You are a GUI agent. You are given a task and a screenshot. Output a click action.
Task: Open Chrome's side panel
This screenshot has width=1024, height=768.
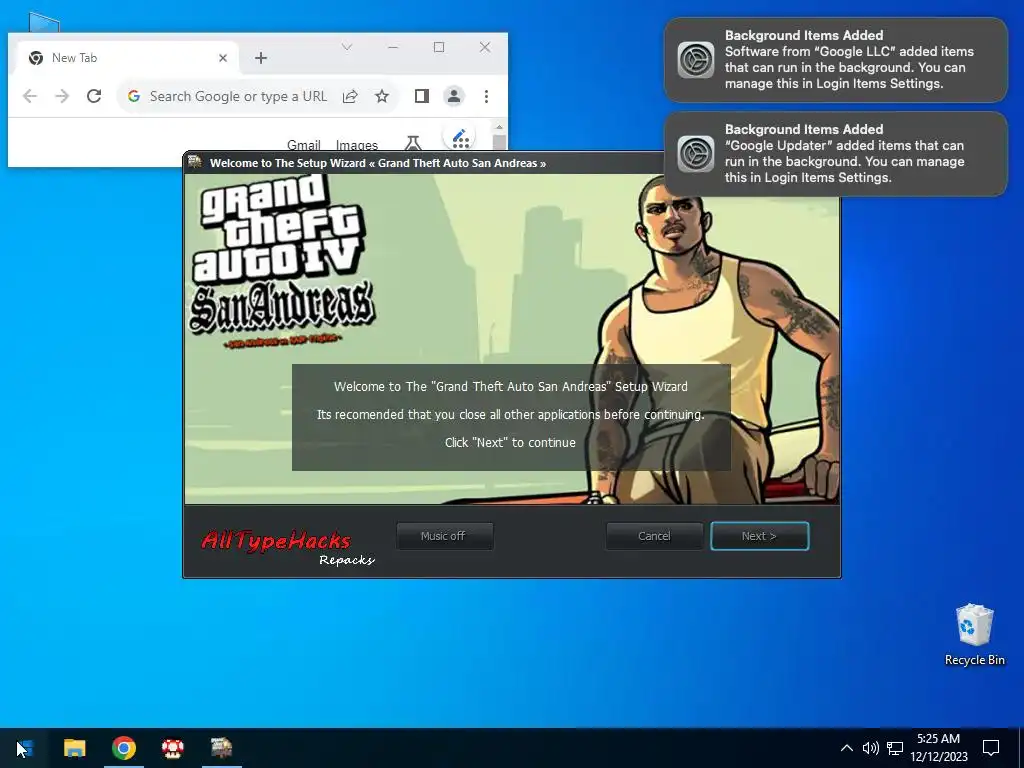pyautogui.click(x=422, y=96)
